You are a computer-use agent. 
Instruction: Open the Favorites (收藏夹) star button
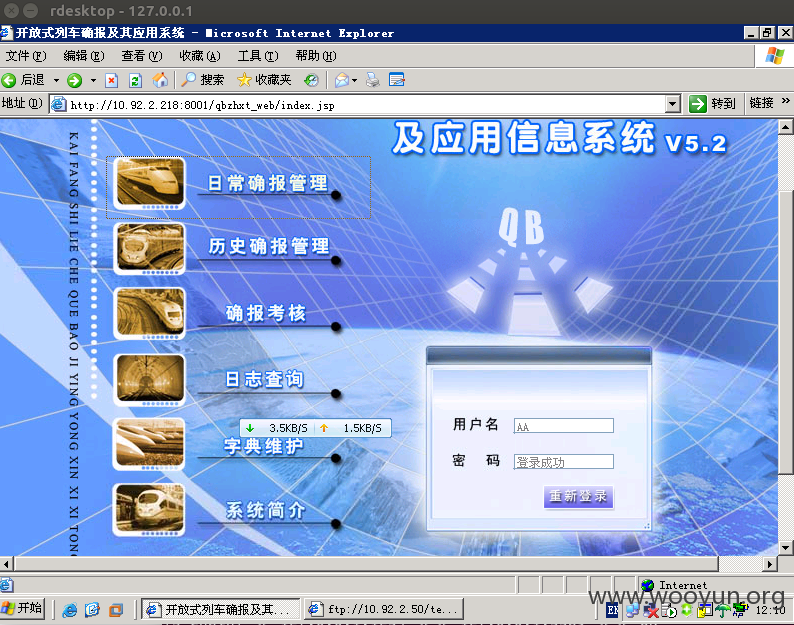click(x=264, y=80)
